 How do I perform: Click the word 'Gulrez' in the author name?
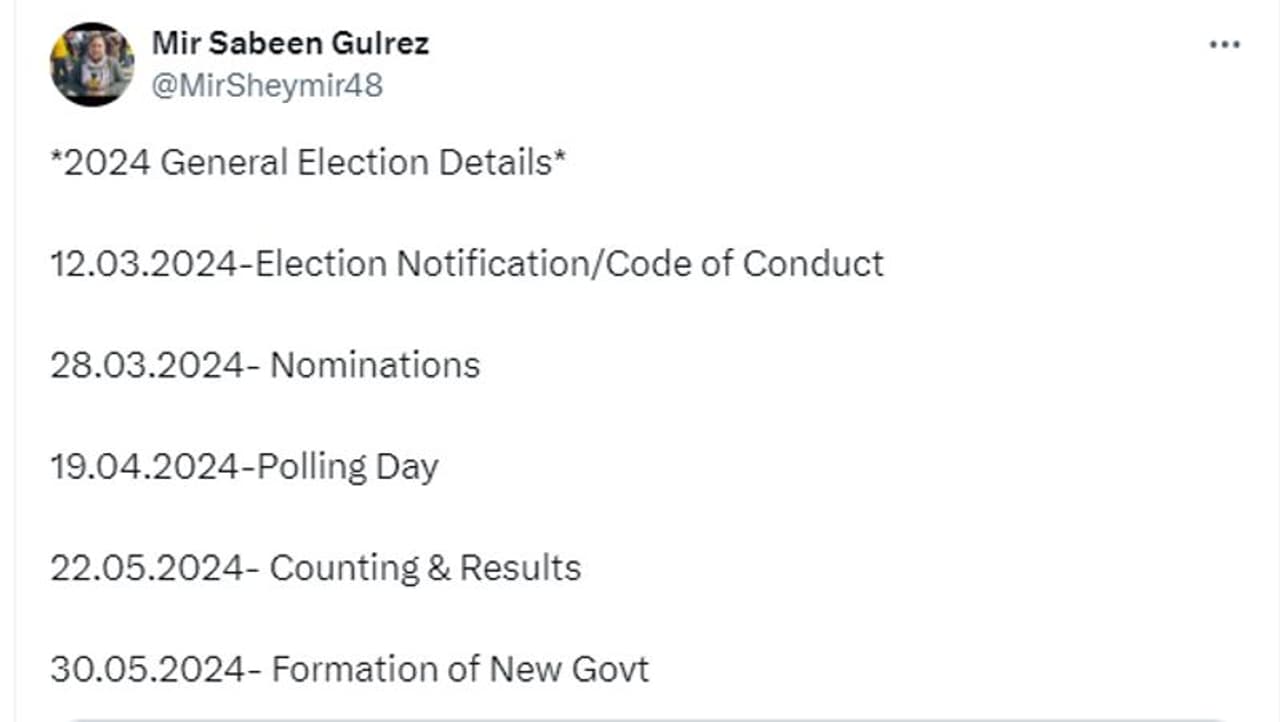387,44
